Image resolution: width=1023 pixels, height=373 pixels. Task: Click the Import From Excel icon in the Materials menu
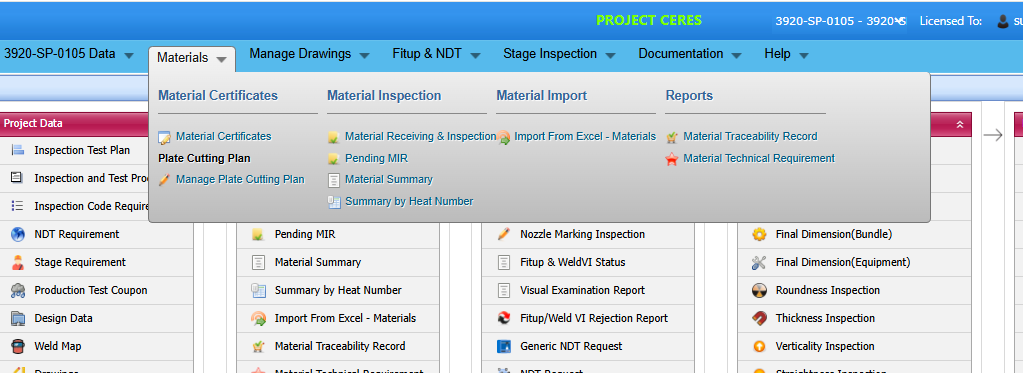pyautogui.click(x=503, y=138)
